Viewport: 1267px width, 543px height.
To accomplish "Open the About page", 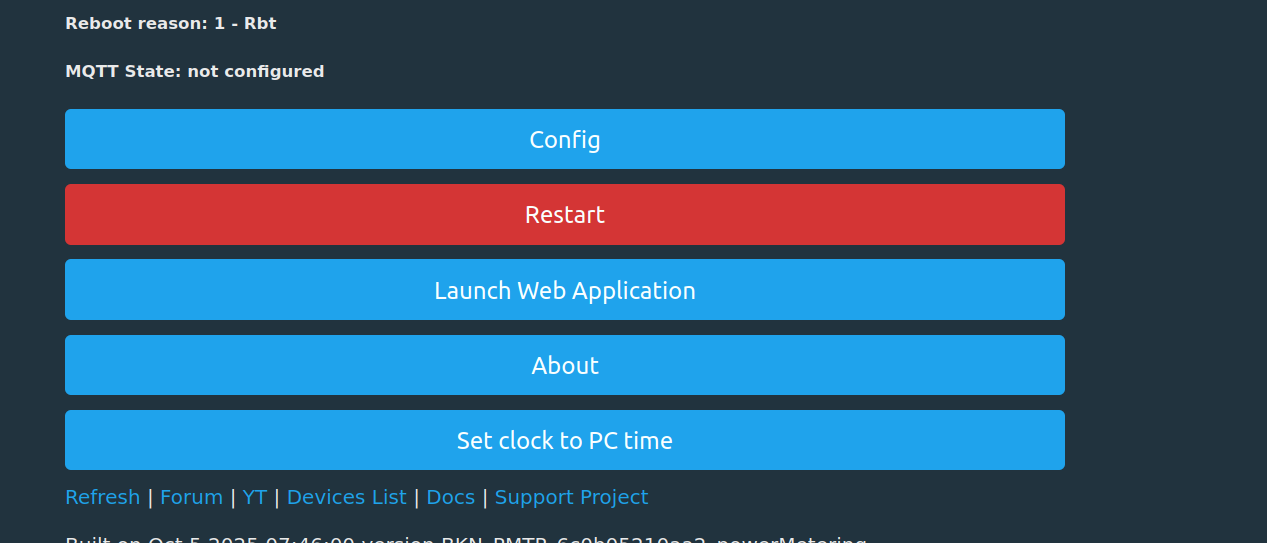I will (565, 365).
